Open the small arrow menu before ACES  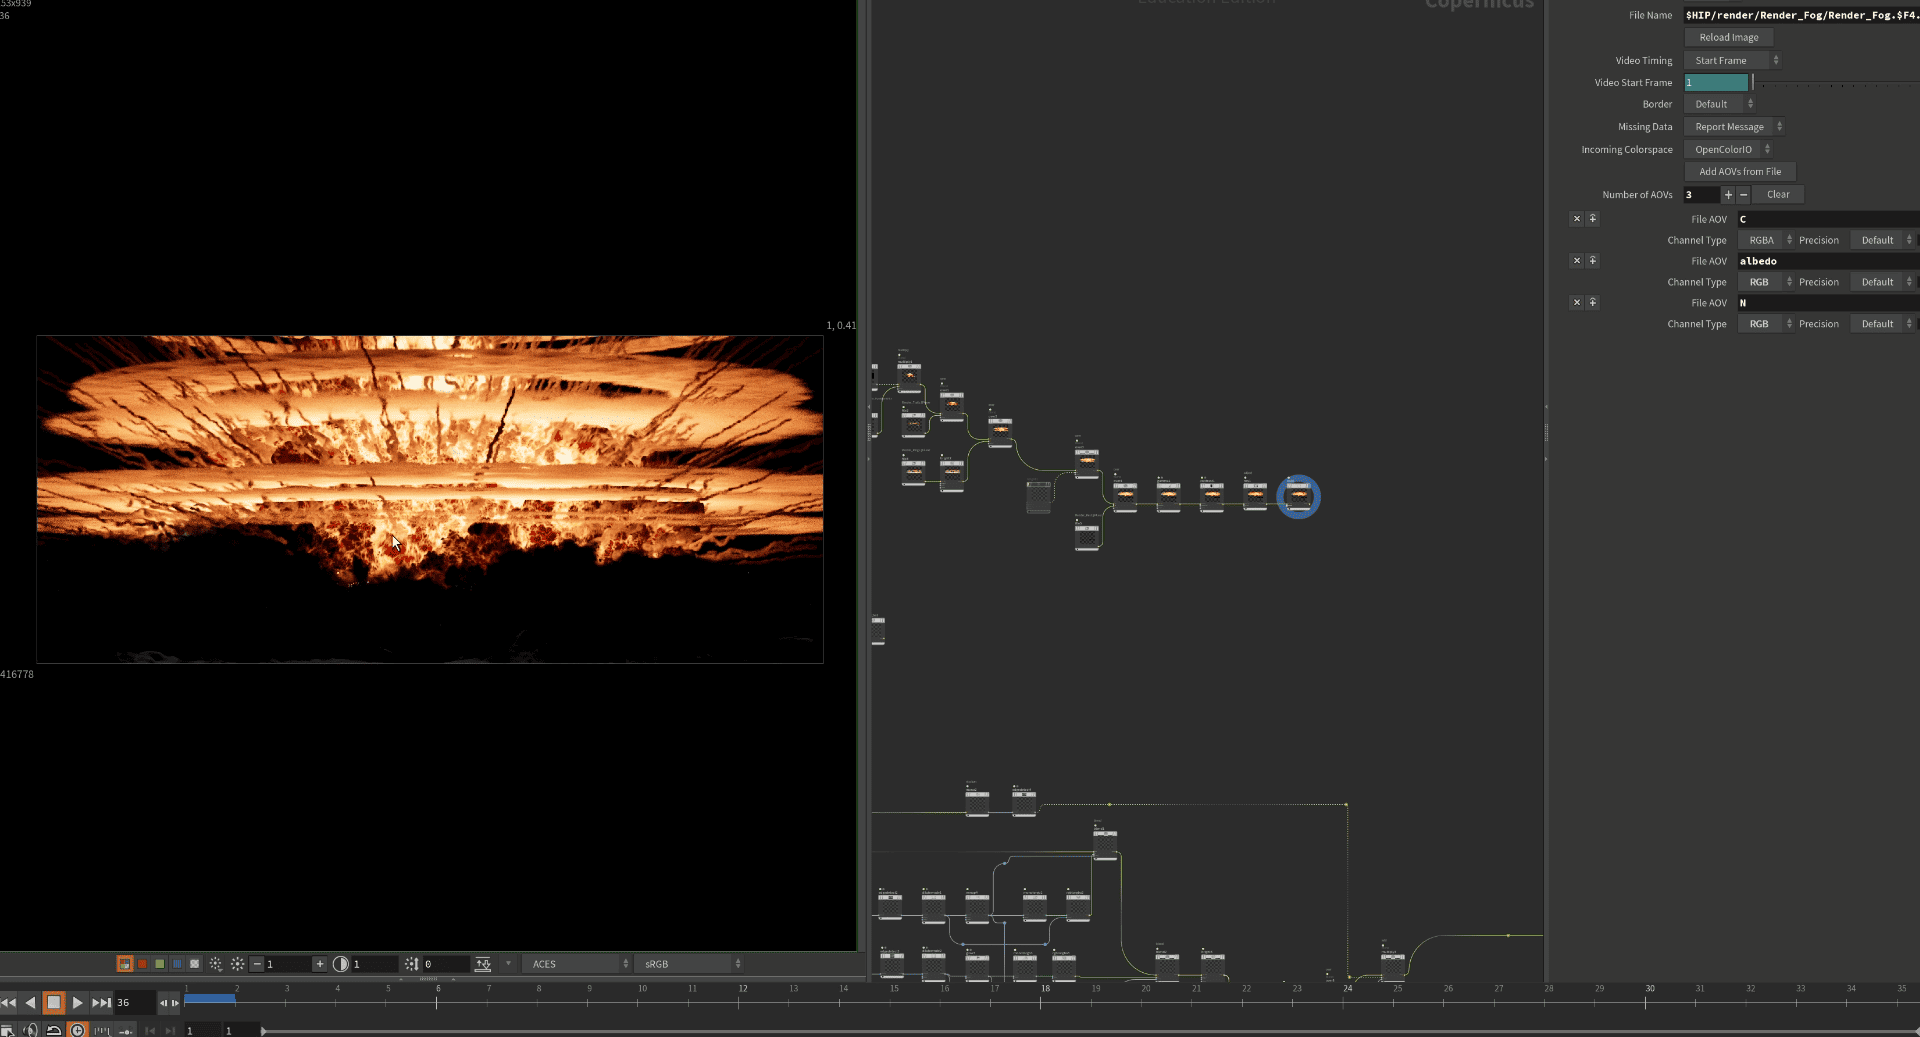pyautogui.click(x=508, y=964)
